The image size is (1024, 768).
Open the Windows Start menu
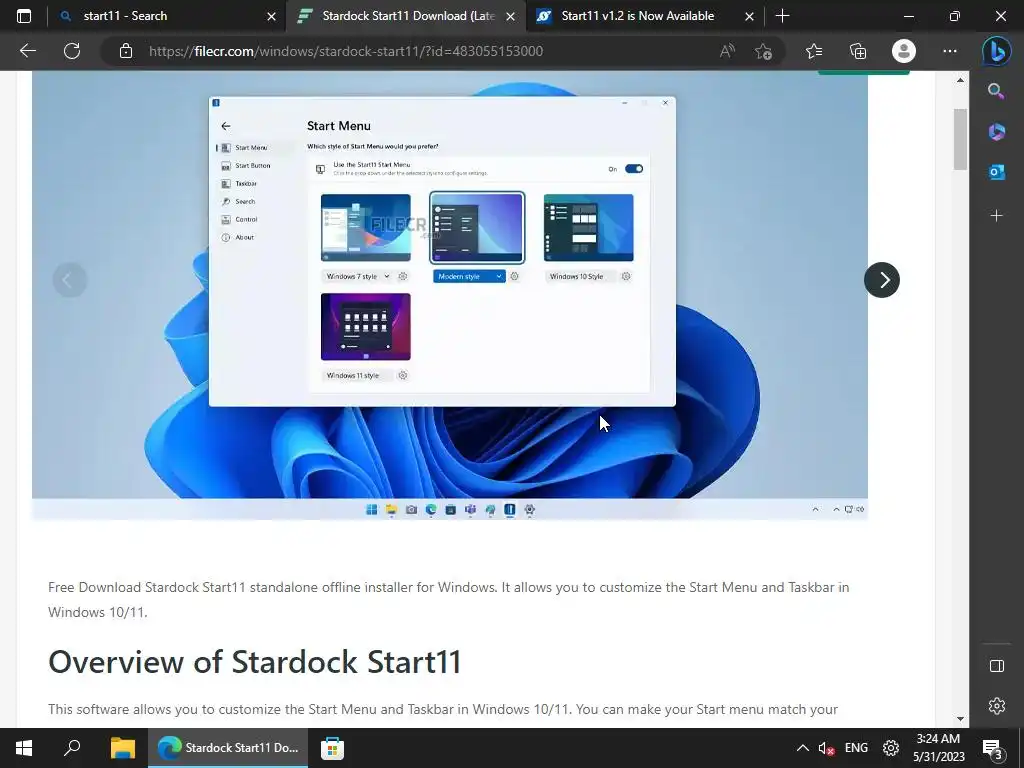point(24,748)
